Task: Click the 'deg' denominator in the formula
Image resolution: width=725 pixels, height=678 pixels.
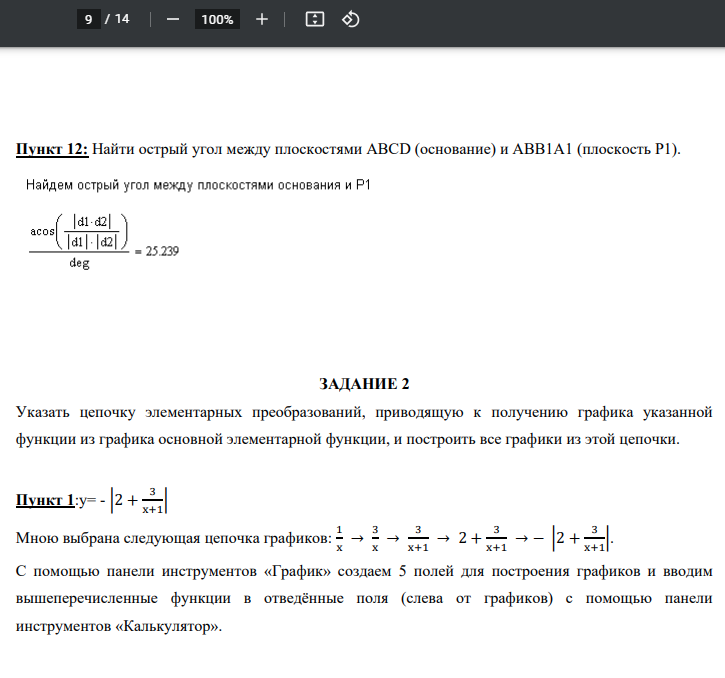Action: (x=79, y=263)
